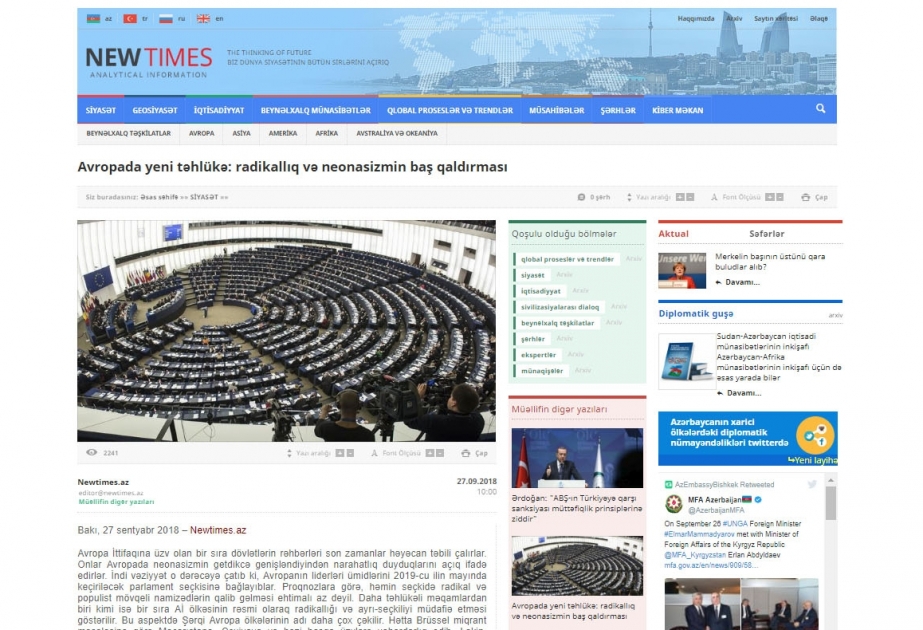Click the red Newtimes.az link in article

point(218,530)
